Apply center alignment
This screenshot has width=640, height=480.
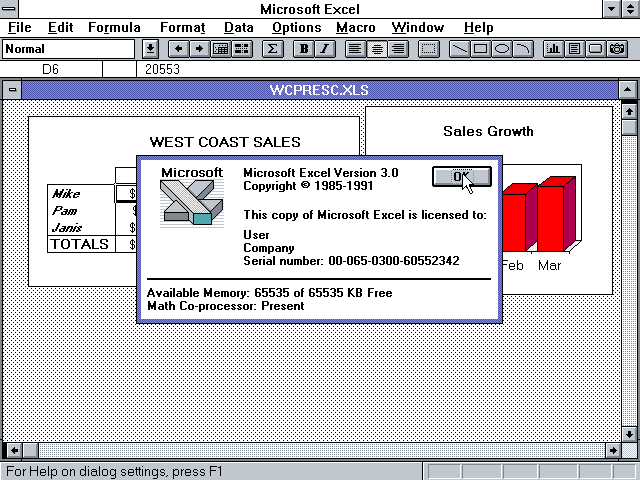[x=377, y=49]
